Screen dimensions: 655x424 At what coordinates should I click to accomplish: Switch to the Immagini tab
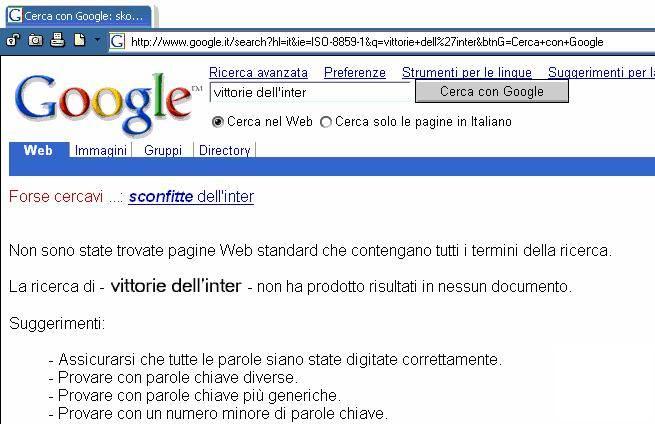click(101, 150)
